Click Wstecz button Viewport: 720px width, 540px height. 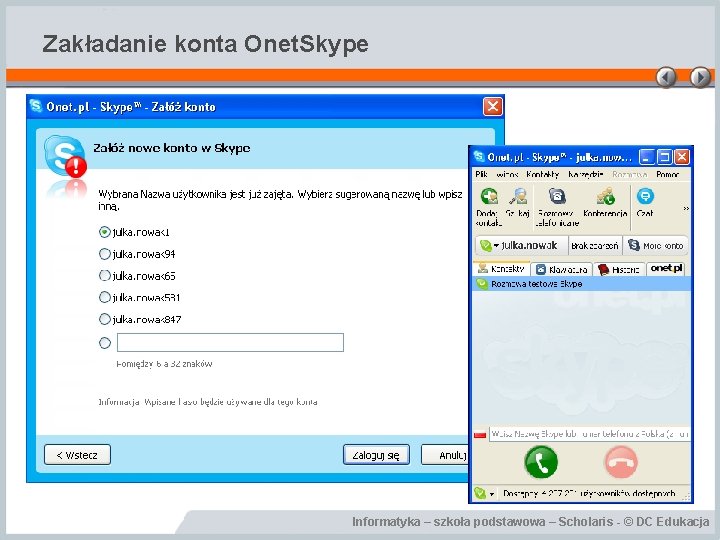[77, 455]
